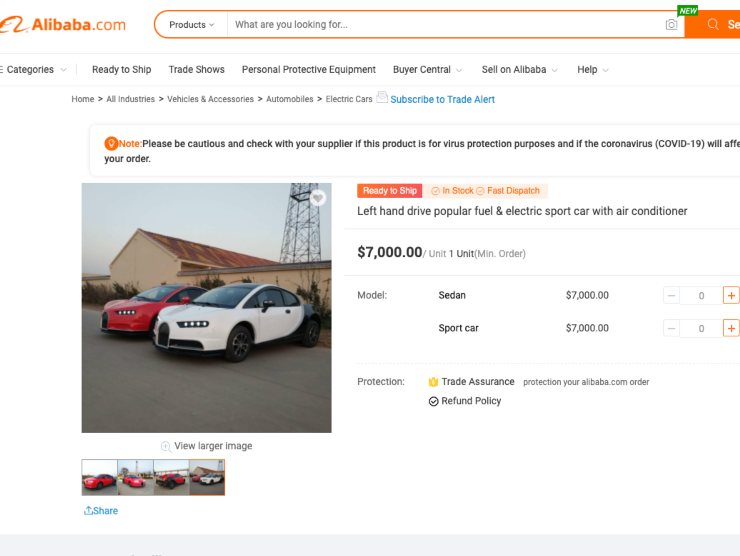Open the Ready to Ship menu item
The width and height of the screenshot is (740, 556).
point(121,70)
